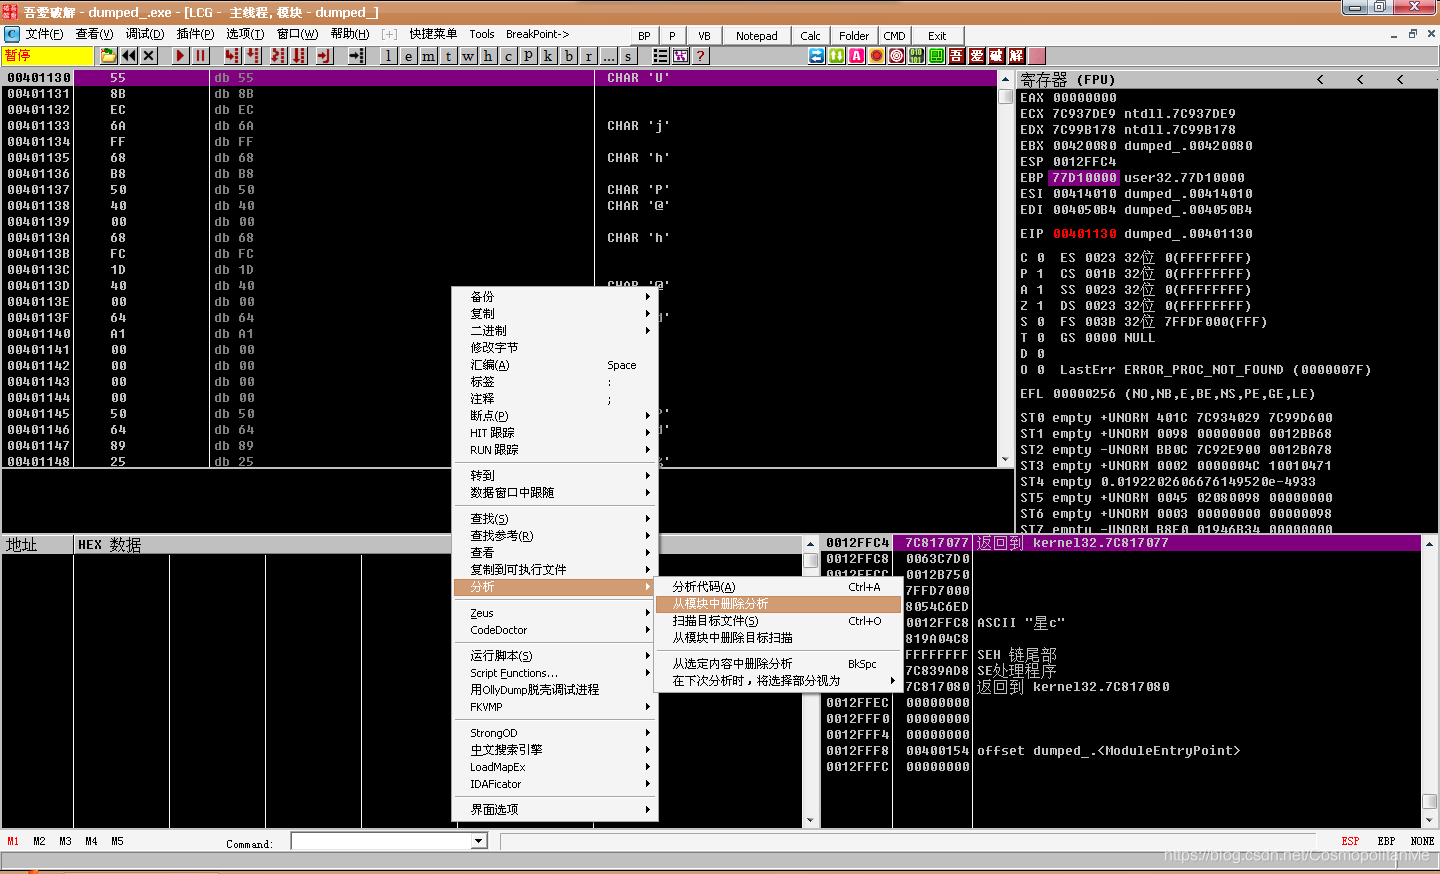Screen dimensions: 1440x874
Task: Open the Log window with the l button
Action: click(388, 56)
